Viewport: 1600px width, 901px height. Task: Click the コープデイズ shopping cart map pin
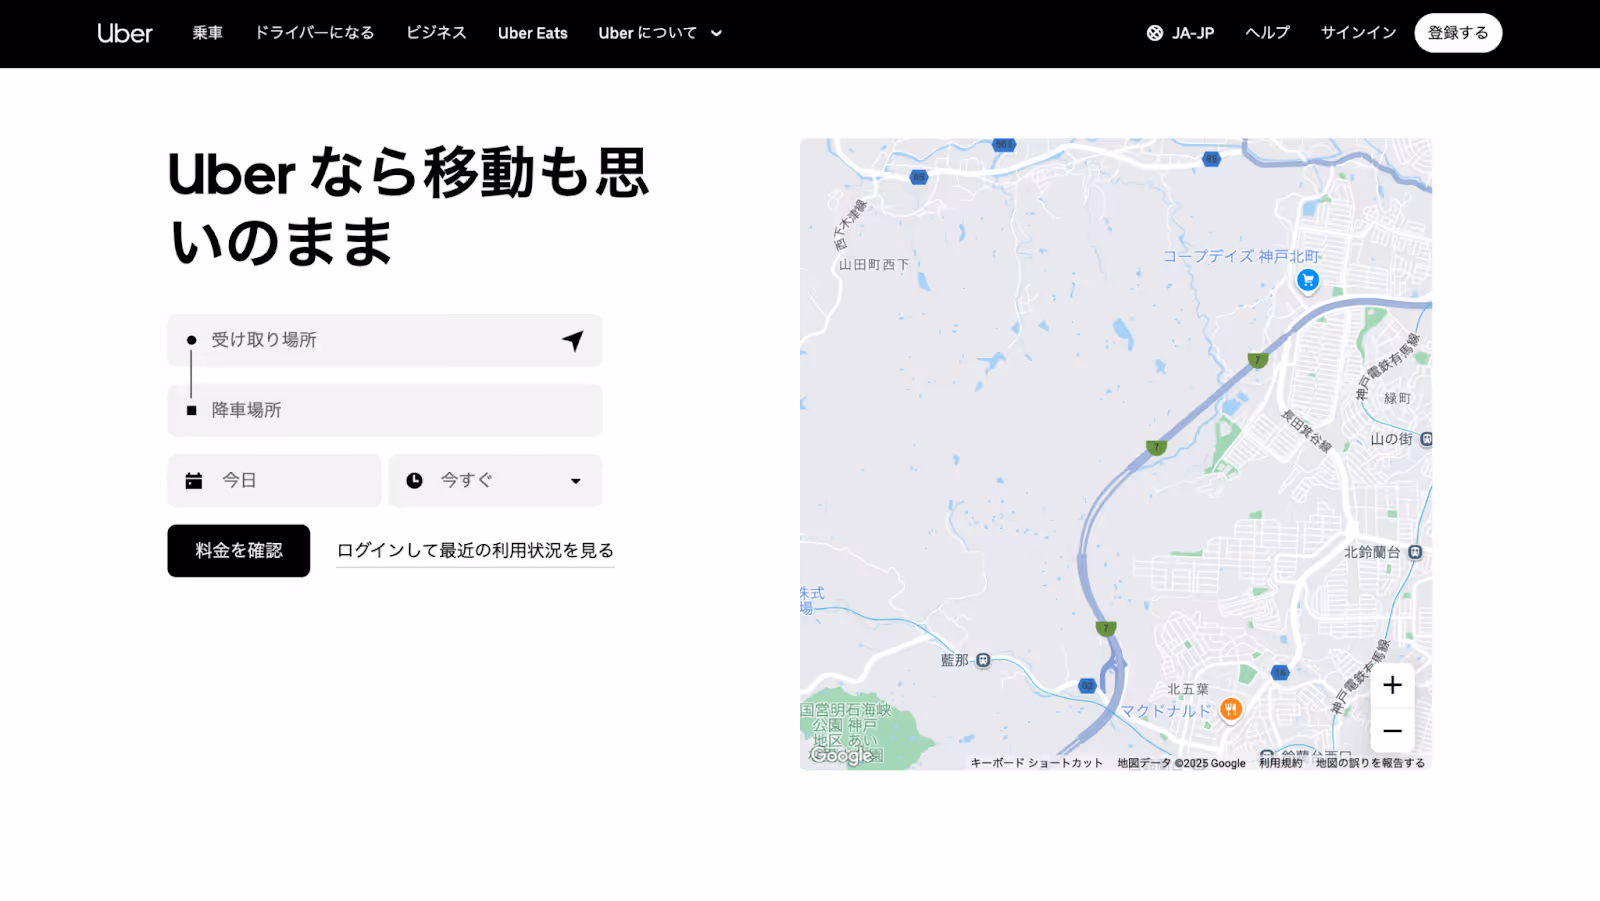coord(1307,281)
